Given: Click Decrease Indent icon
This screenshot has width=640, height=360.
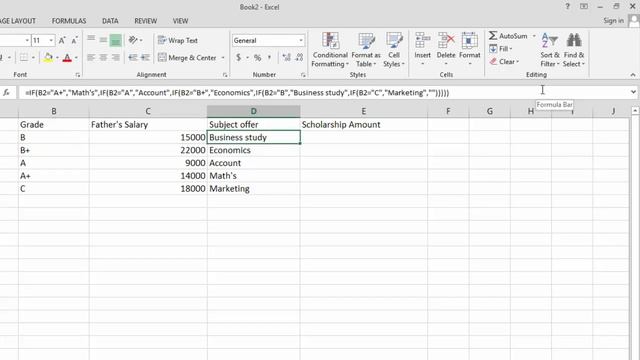Looking at the screenshot, I should [x=133, y=58].
